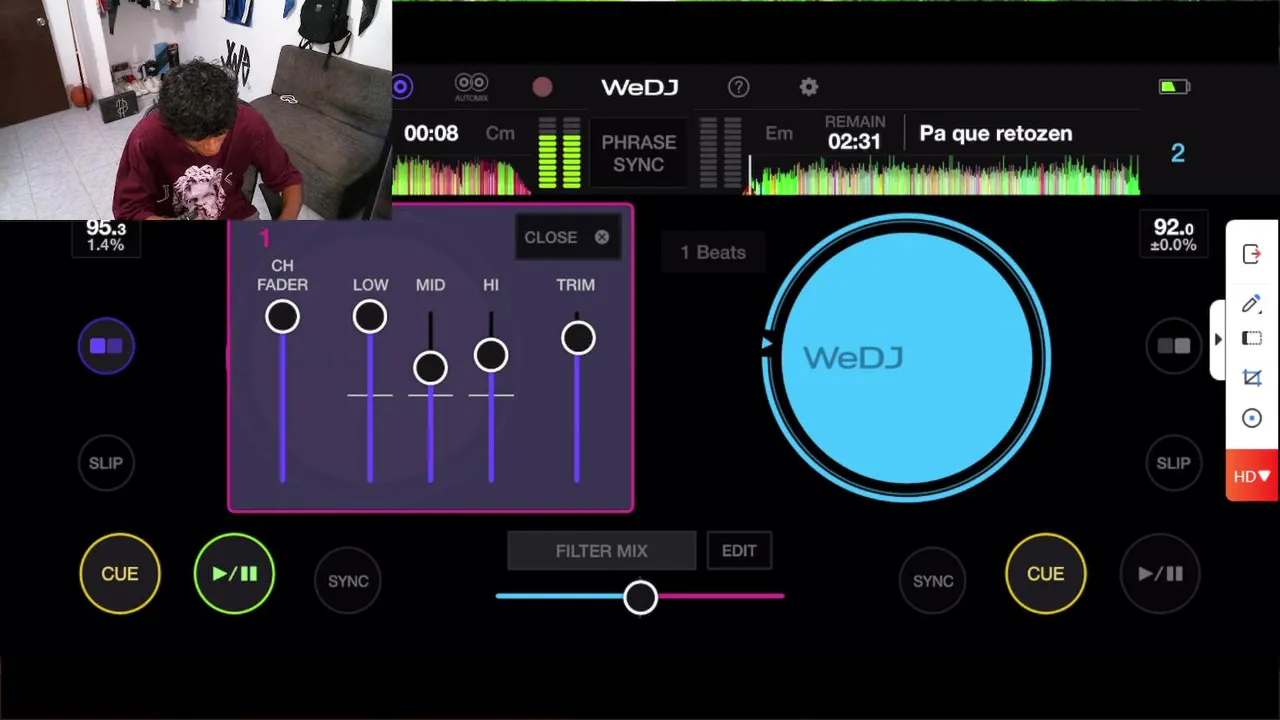The image size is (1280, 720).
Task: Select the pencil draw tool in recorder toolbar
Action: click(x=1252, y=303)
